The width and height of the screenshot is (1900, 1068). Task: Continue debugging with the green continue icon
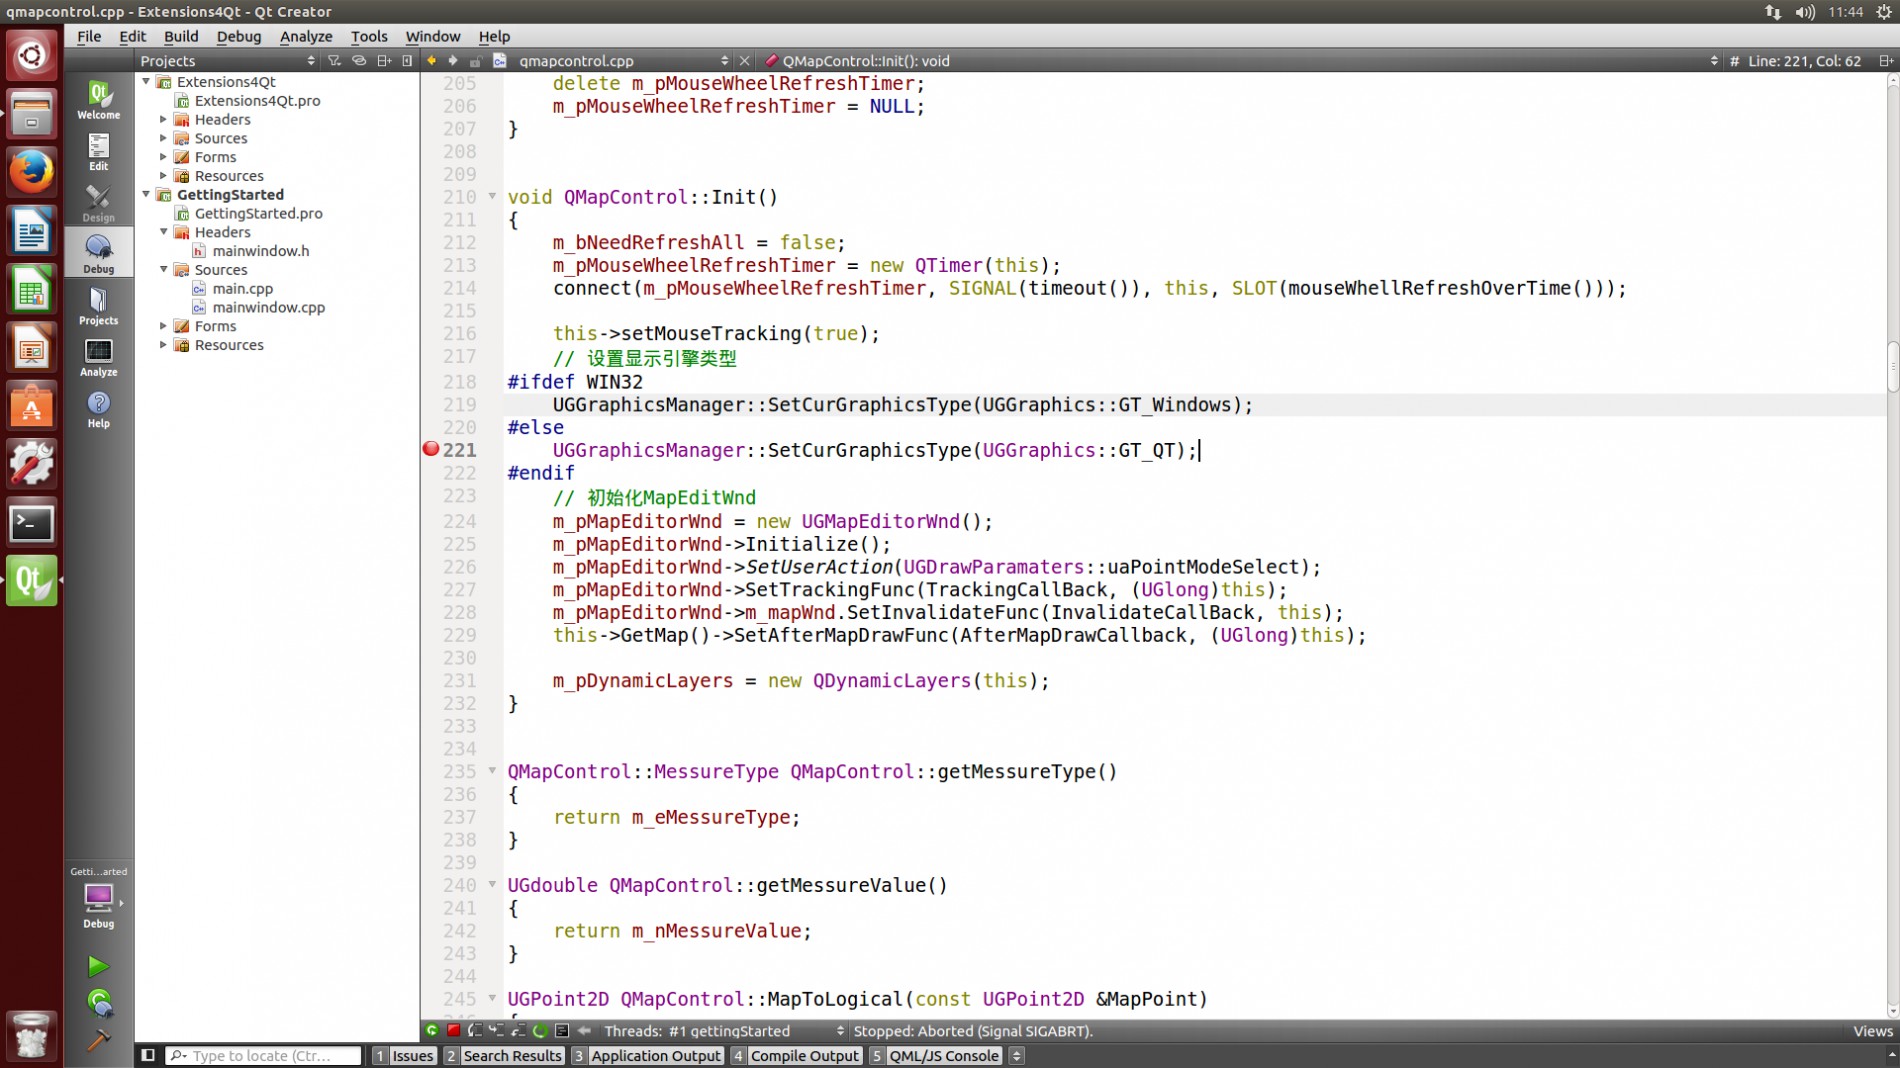pos(432,1030)
